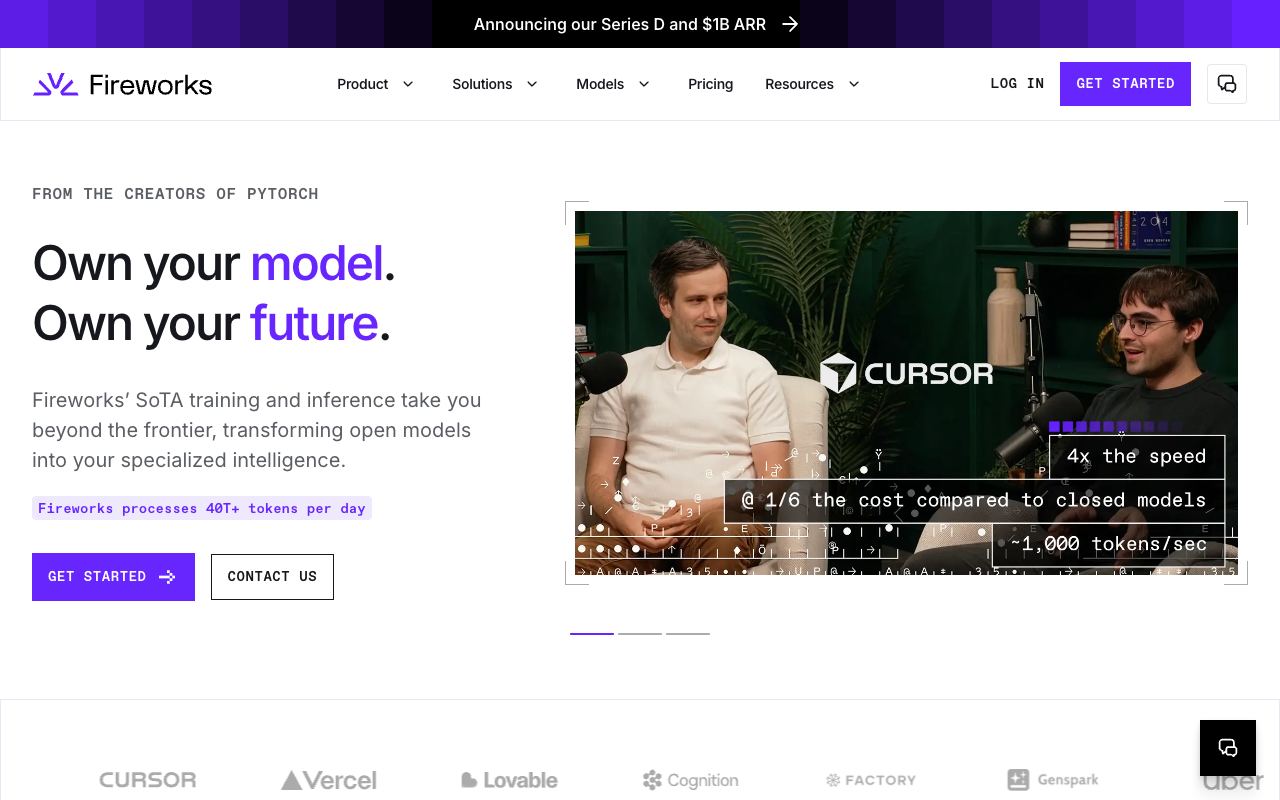Viewport: 1280px width, 800px height.
Task: Click the CONTACT US button
Action: pyautogui.click(x=272, y=577)
